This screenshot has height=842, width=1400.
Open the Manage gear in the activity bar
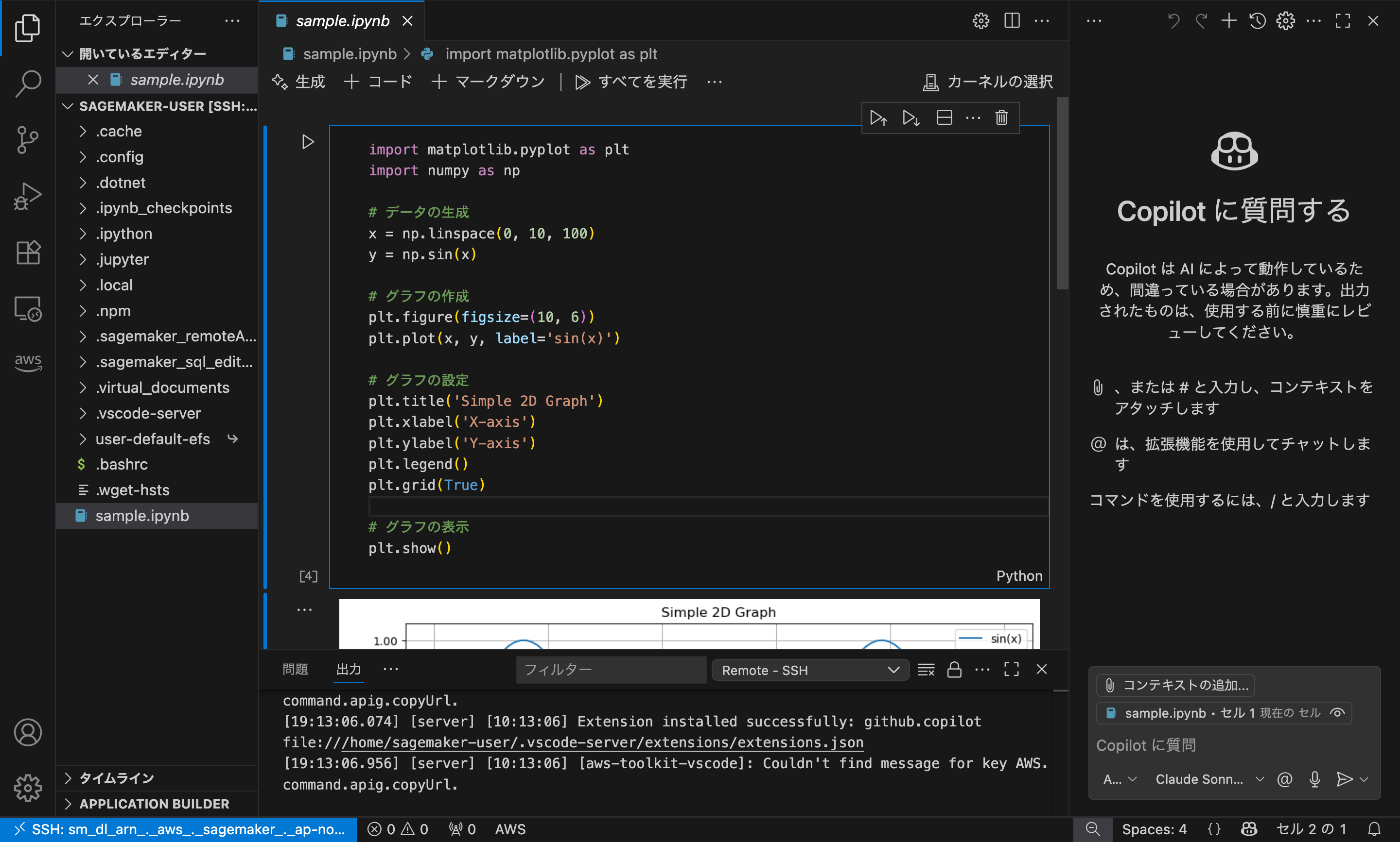[x=28, y=788]
